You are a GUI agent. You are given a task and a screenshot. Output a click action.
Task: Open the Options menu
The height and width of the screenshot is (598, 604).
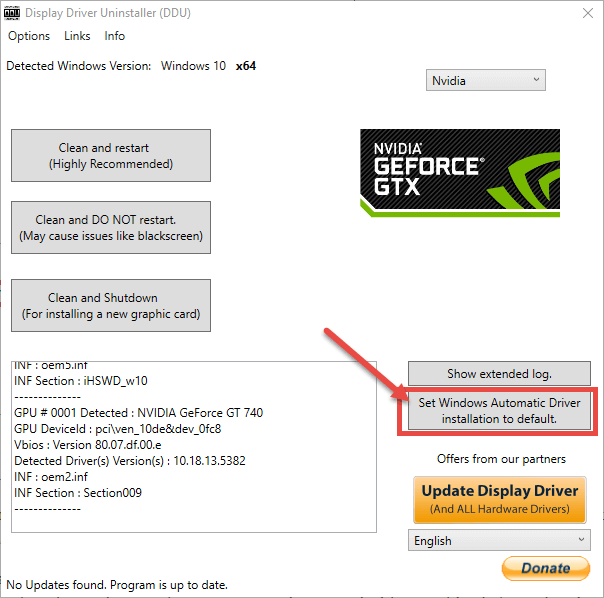click(x=29, y=36)
